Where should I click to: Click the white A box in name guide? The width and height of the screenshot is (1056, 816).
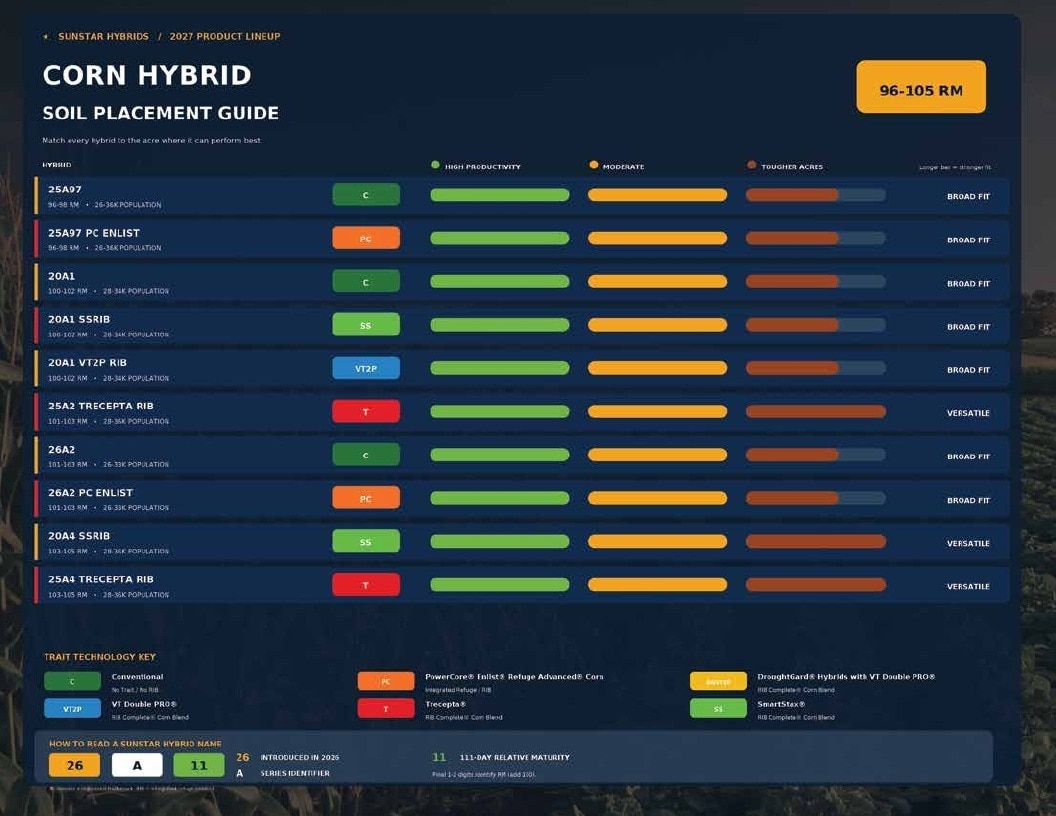137,765
